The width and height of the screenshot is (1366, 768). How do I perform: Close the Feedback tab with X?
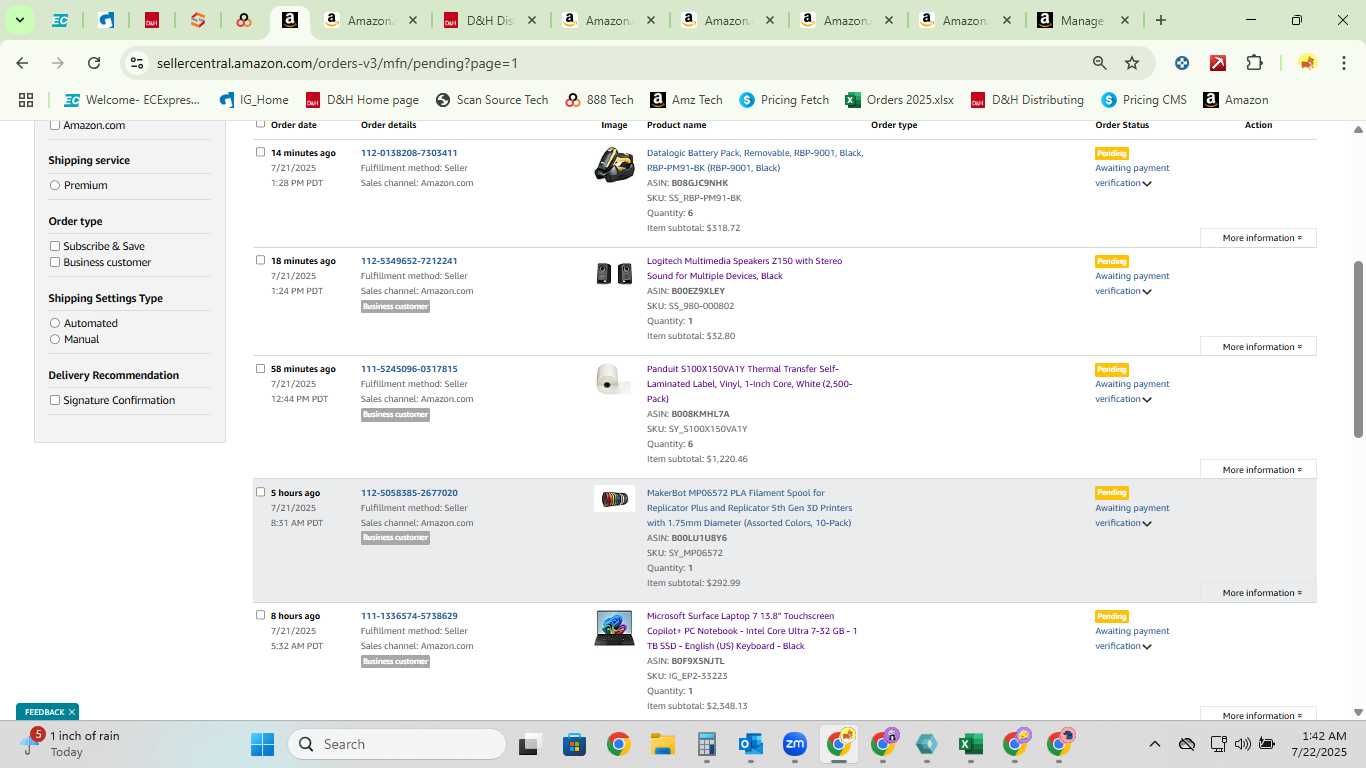[x=72, y=712]
